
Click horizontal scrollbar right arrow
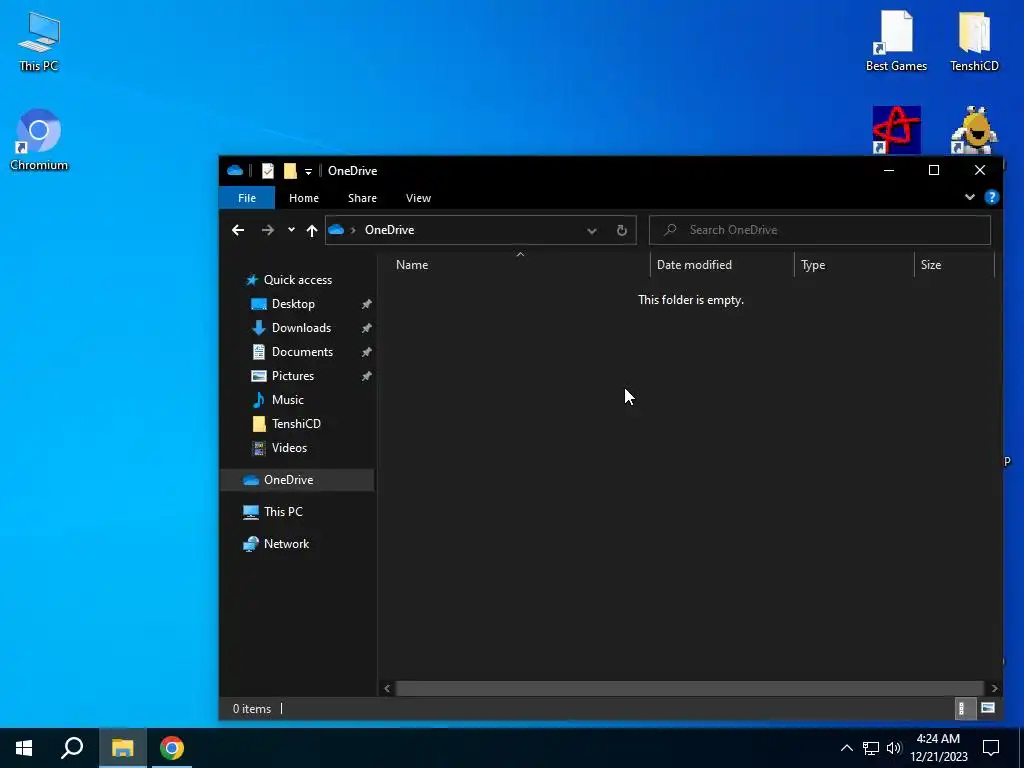tap(994, 688)
